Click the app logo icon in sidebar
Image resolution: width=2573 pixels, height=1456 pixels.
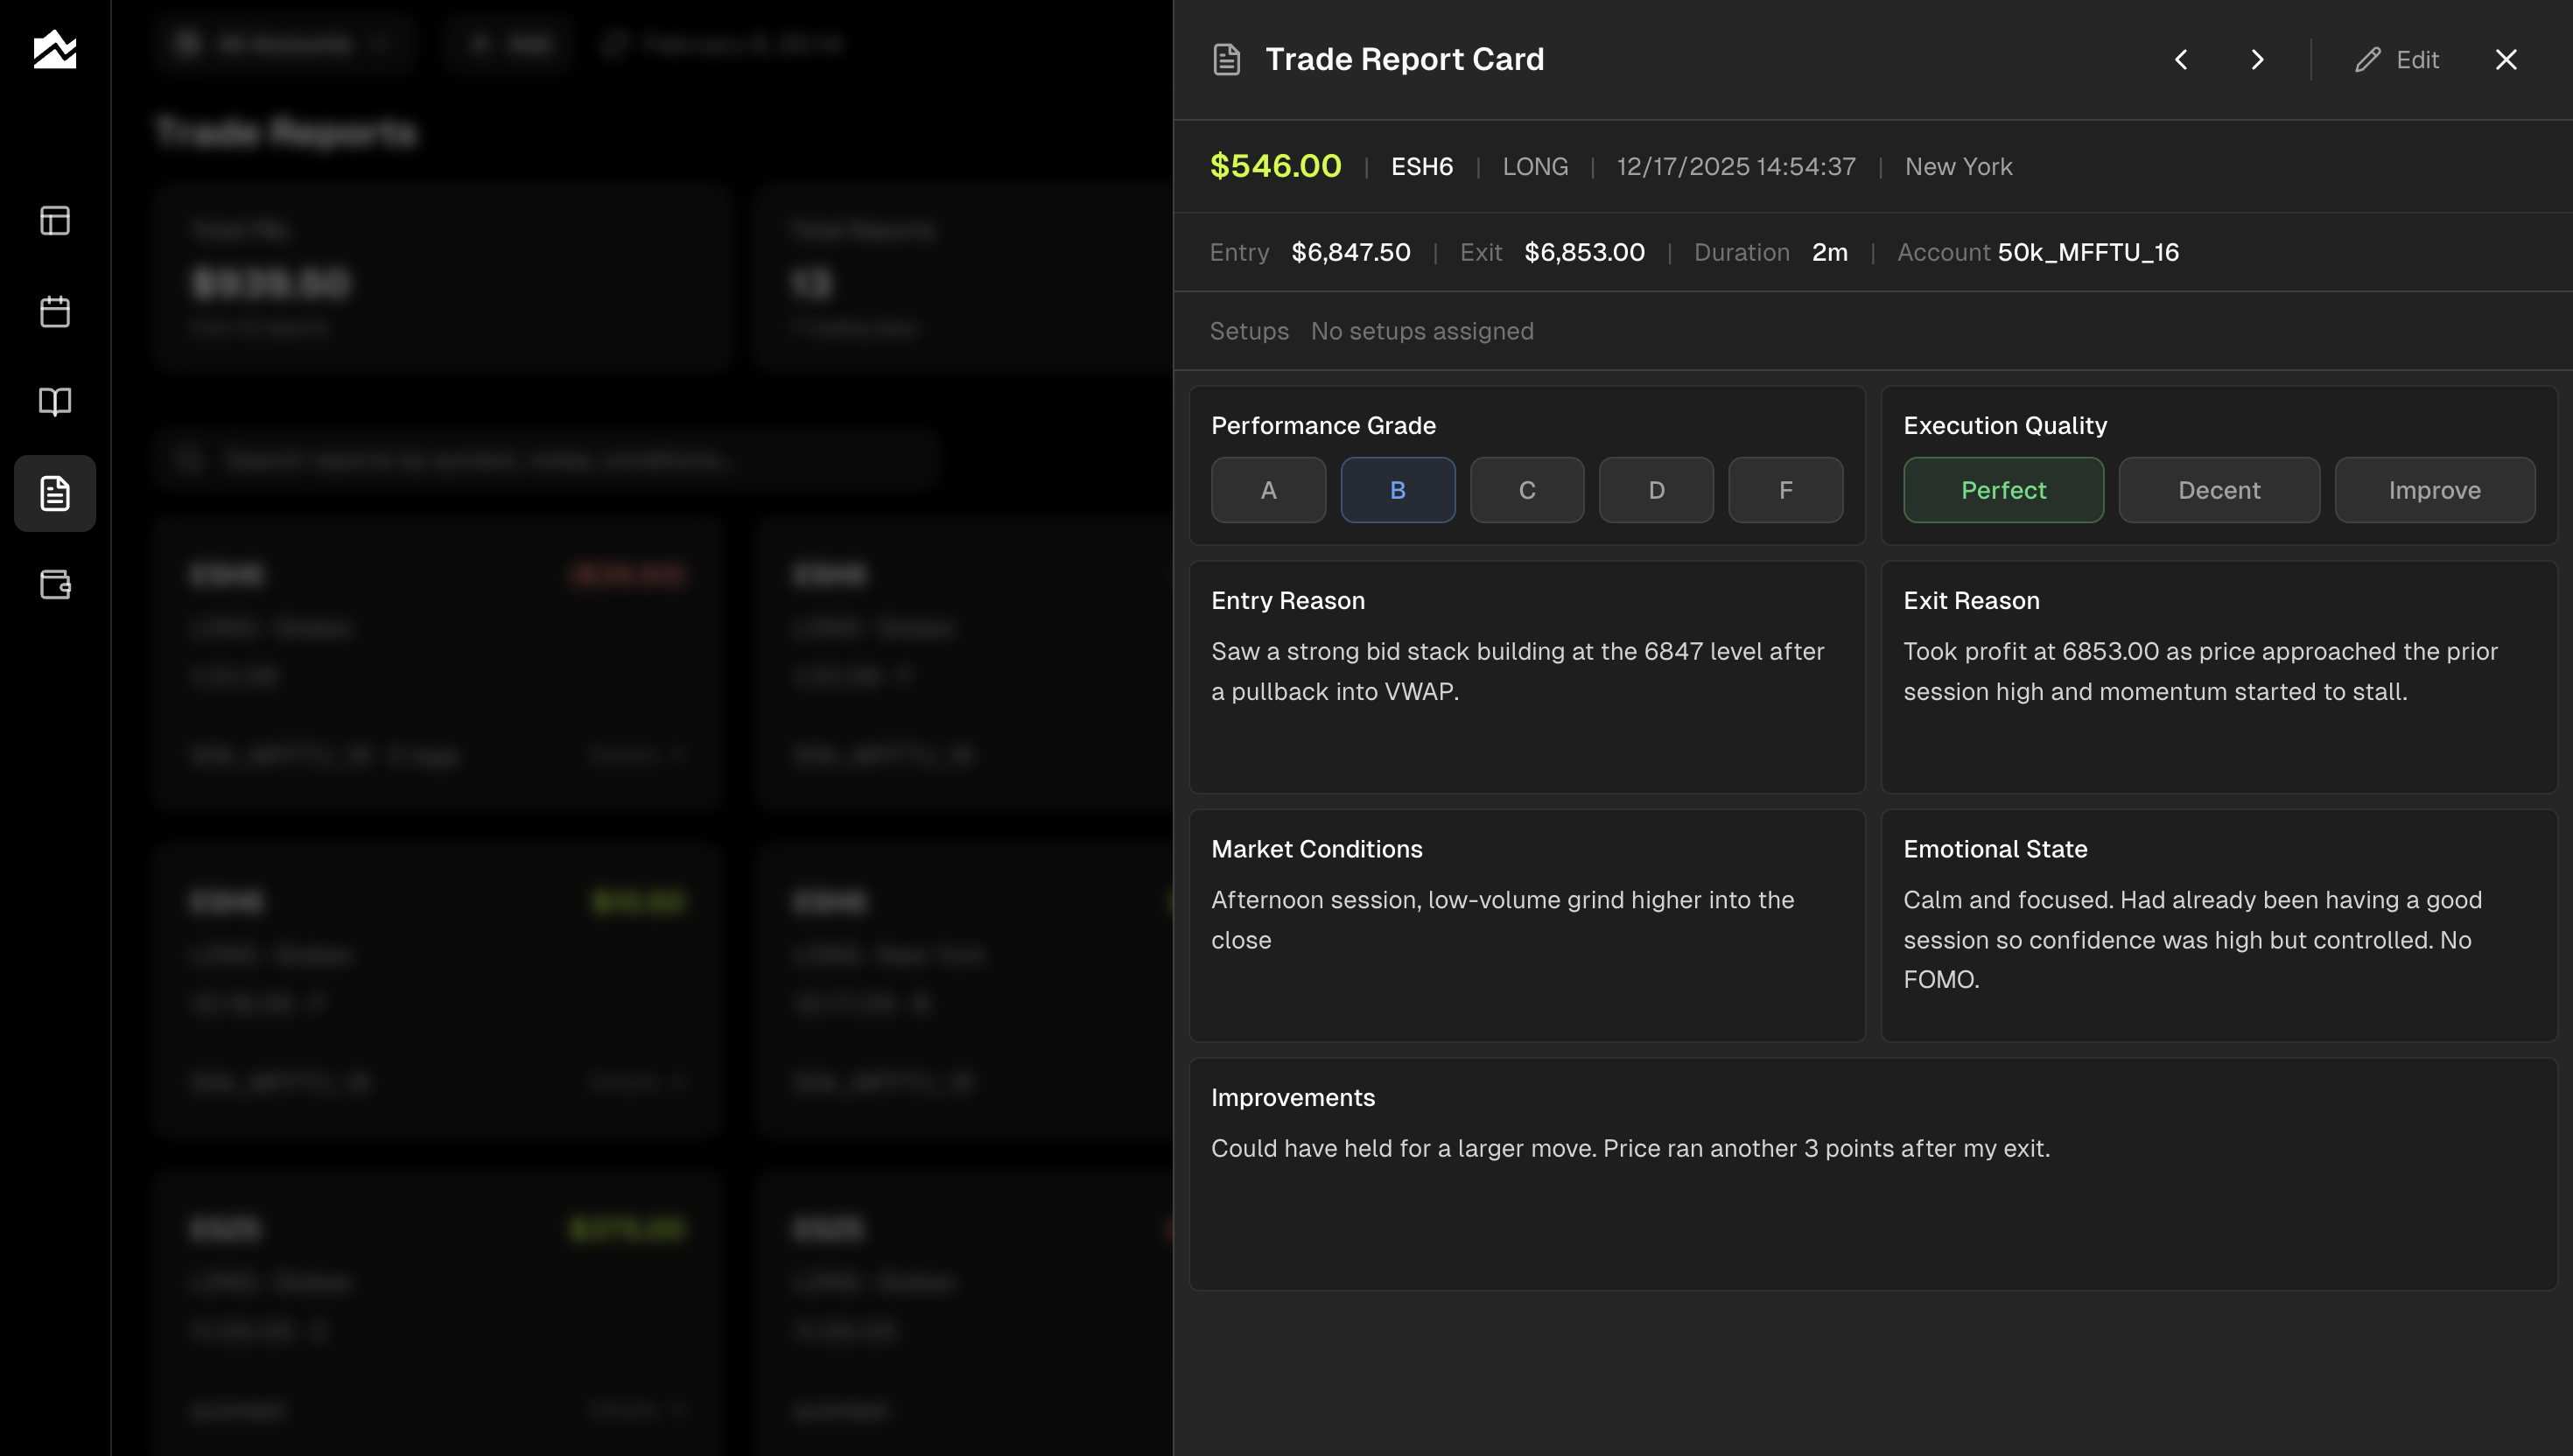[55, 49]
